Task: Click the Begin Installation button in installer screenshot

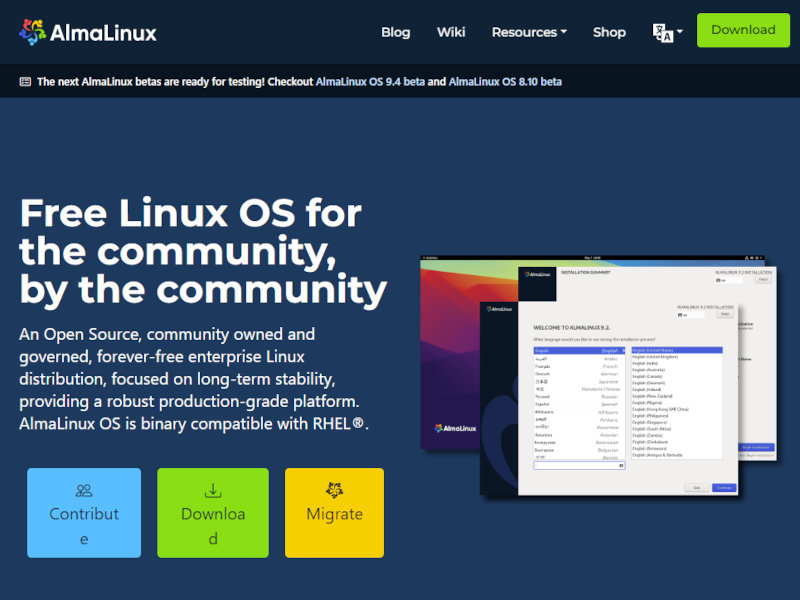Action: coord(755,447)
